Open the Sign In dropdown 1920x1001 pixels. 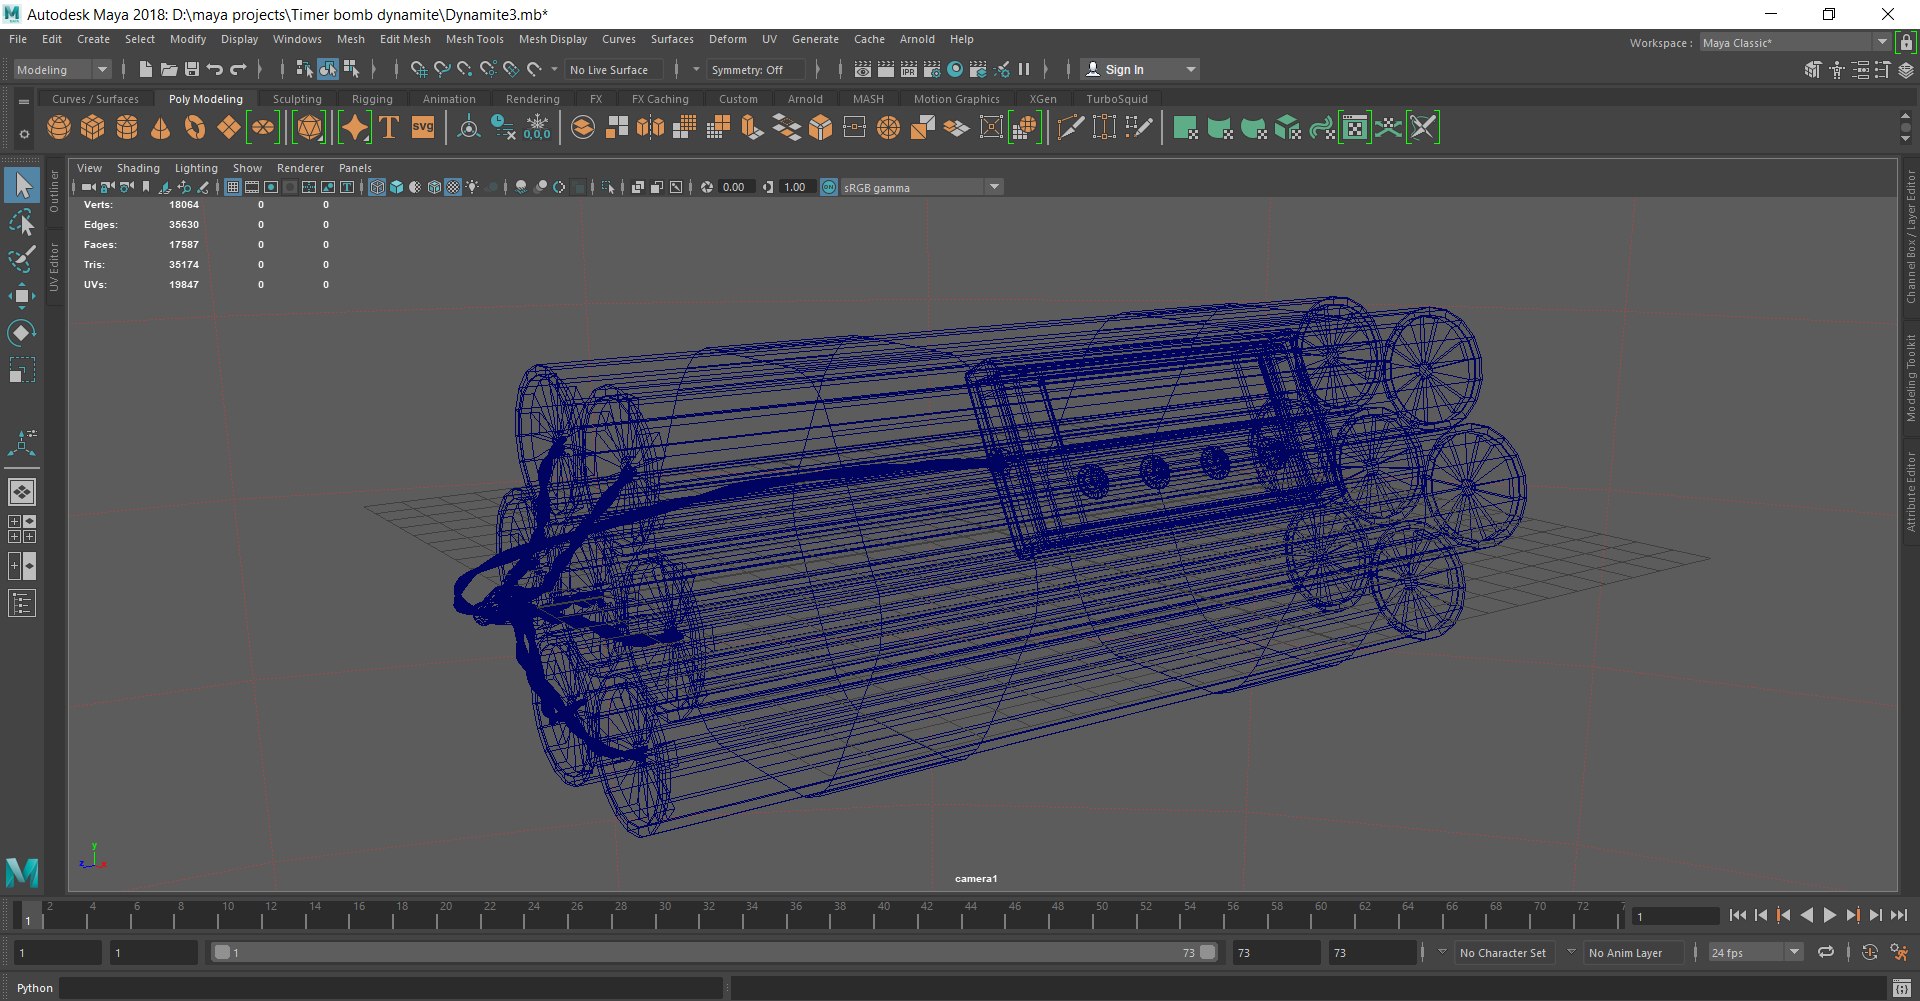pyautogui.click(x=1140, y=69)
